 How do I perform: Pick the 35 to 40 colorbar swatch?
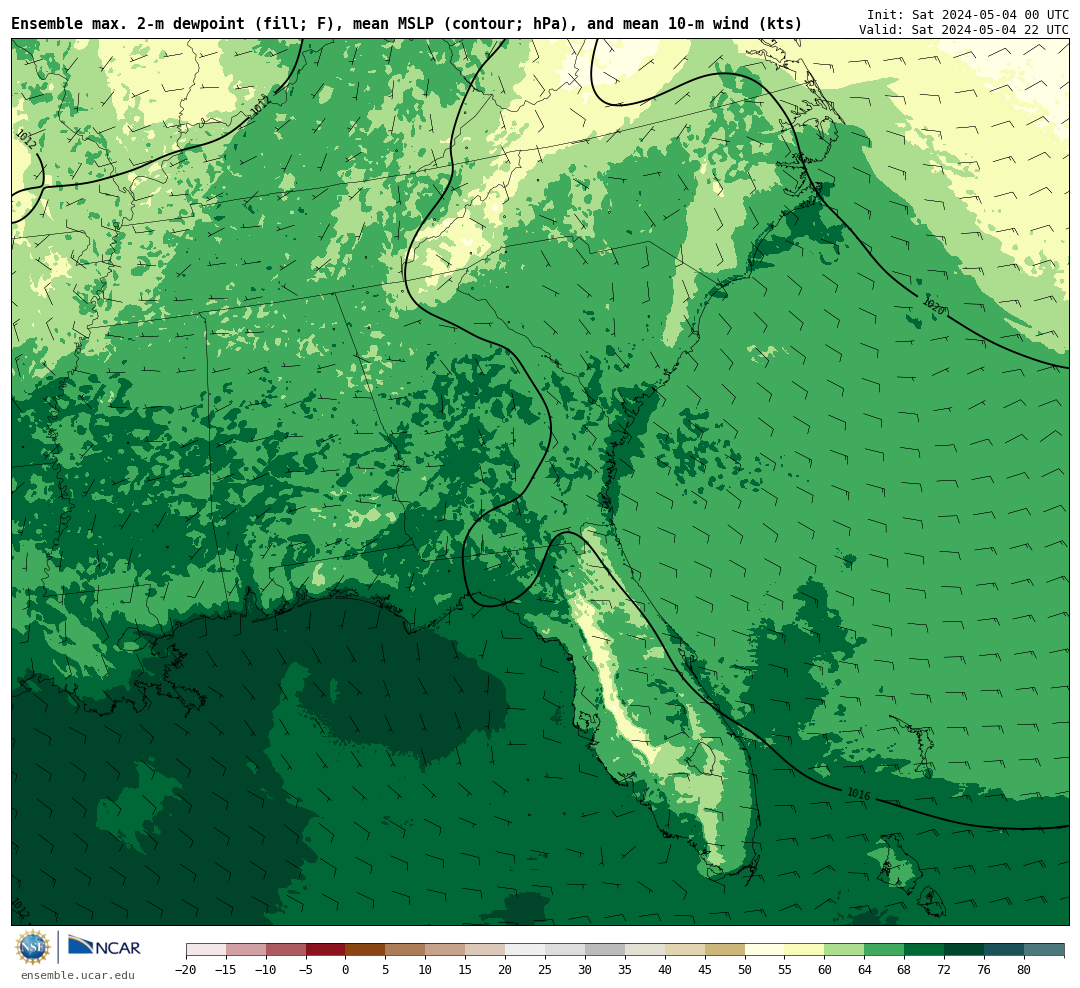click(x=645, y=950)
